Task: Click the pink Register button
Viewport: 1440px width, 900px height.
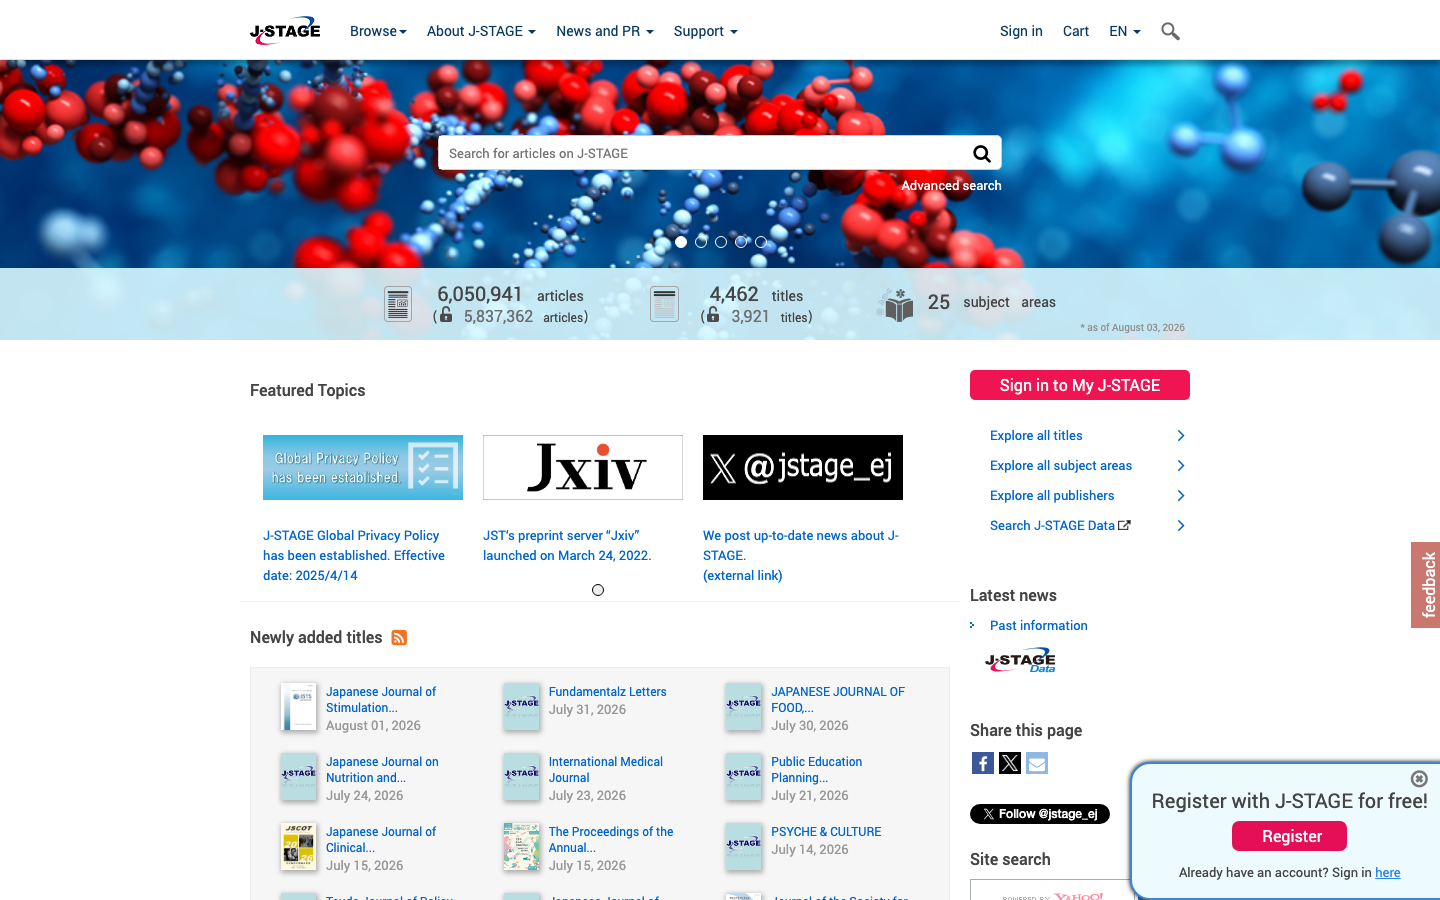Action: click(x=1289, y=836)
